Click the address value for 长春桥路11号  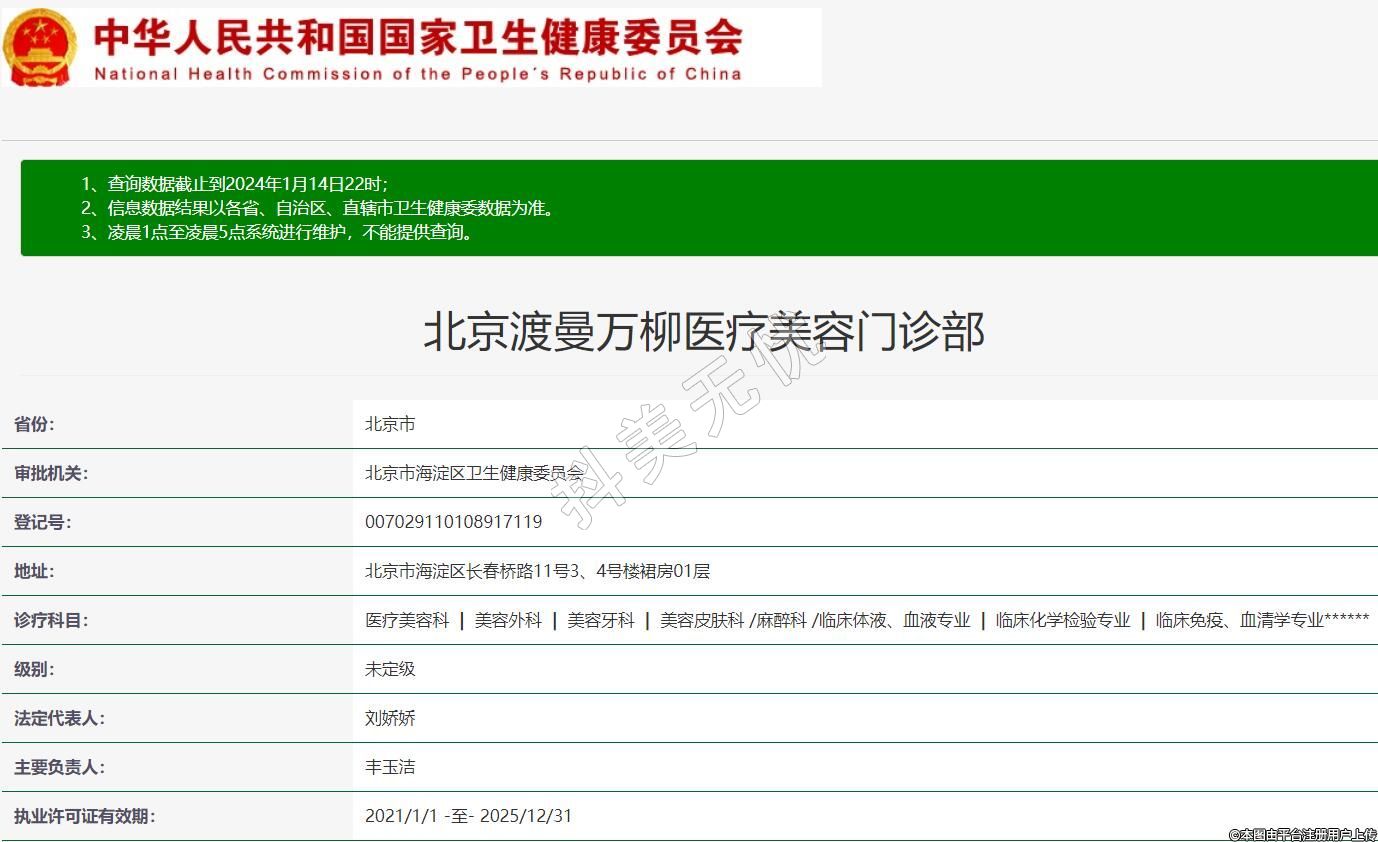pos(537,572)
